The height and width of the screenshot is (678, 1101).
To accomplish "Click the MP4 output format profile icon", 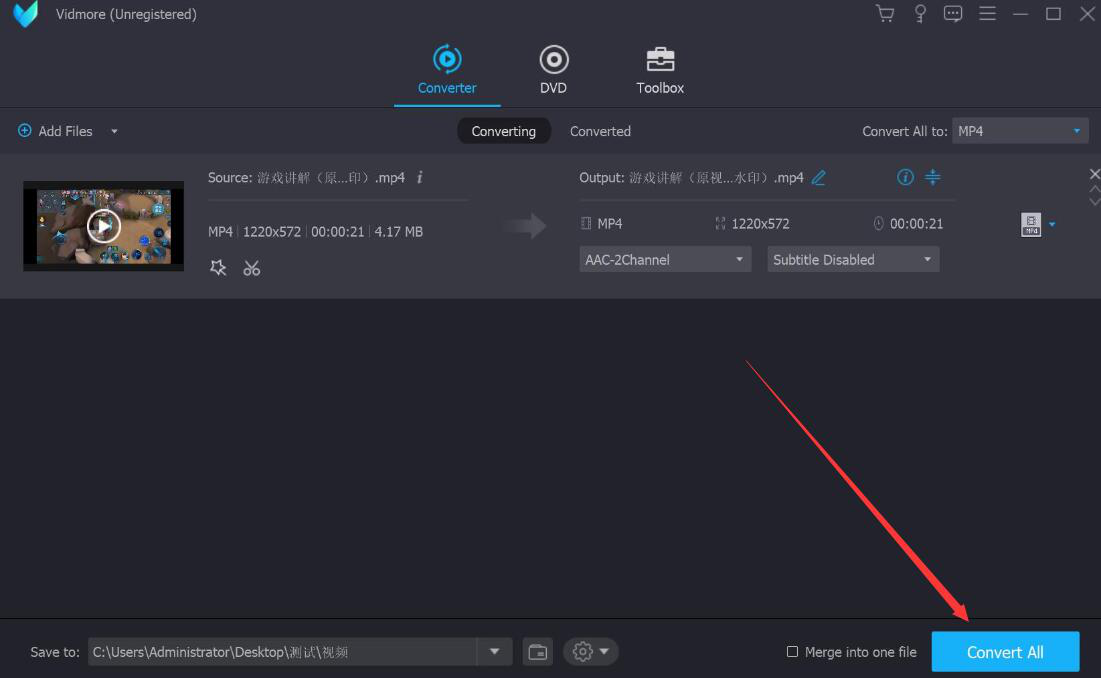I will (1031, 225).
